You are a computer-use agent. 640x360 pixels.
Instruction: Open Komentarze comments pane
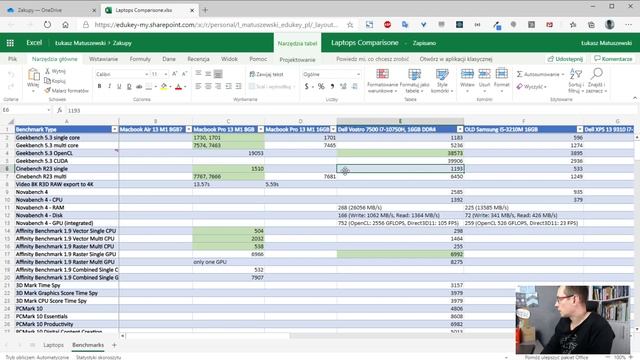click(x=613, y=59)
